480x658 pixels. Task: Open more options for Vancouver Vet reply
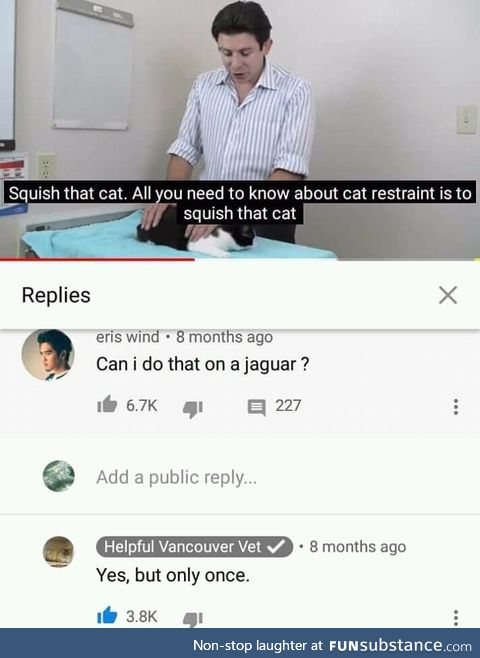(x=456, y=618)
